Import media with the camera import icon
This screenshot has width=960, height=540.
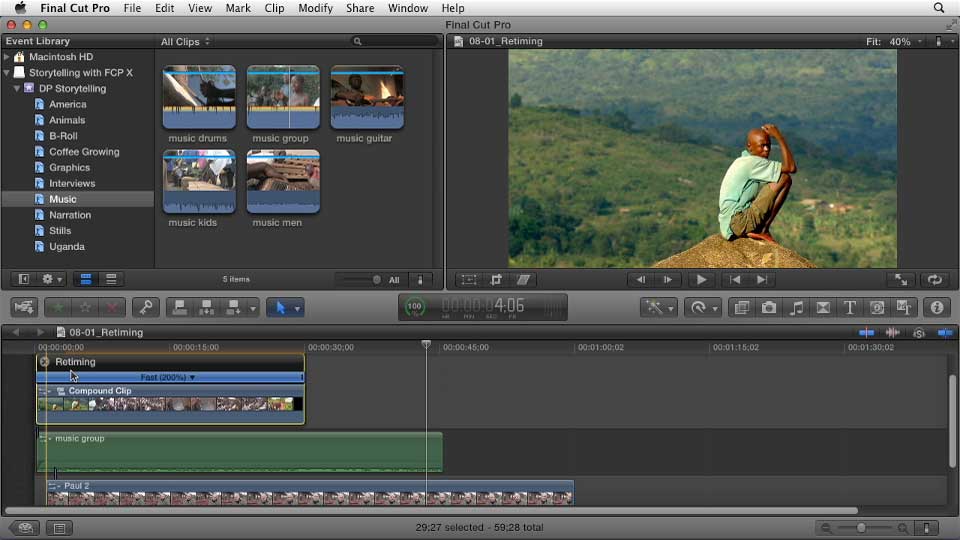click(x=24, y=308)
